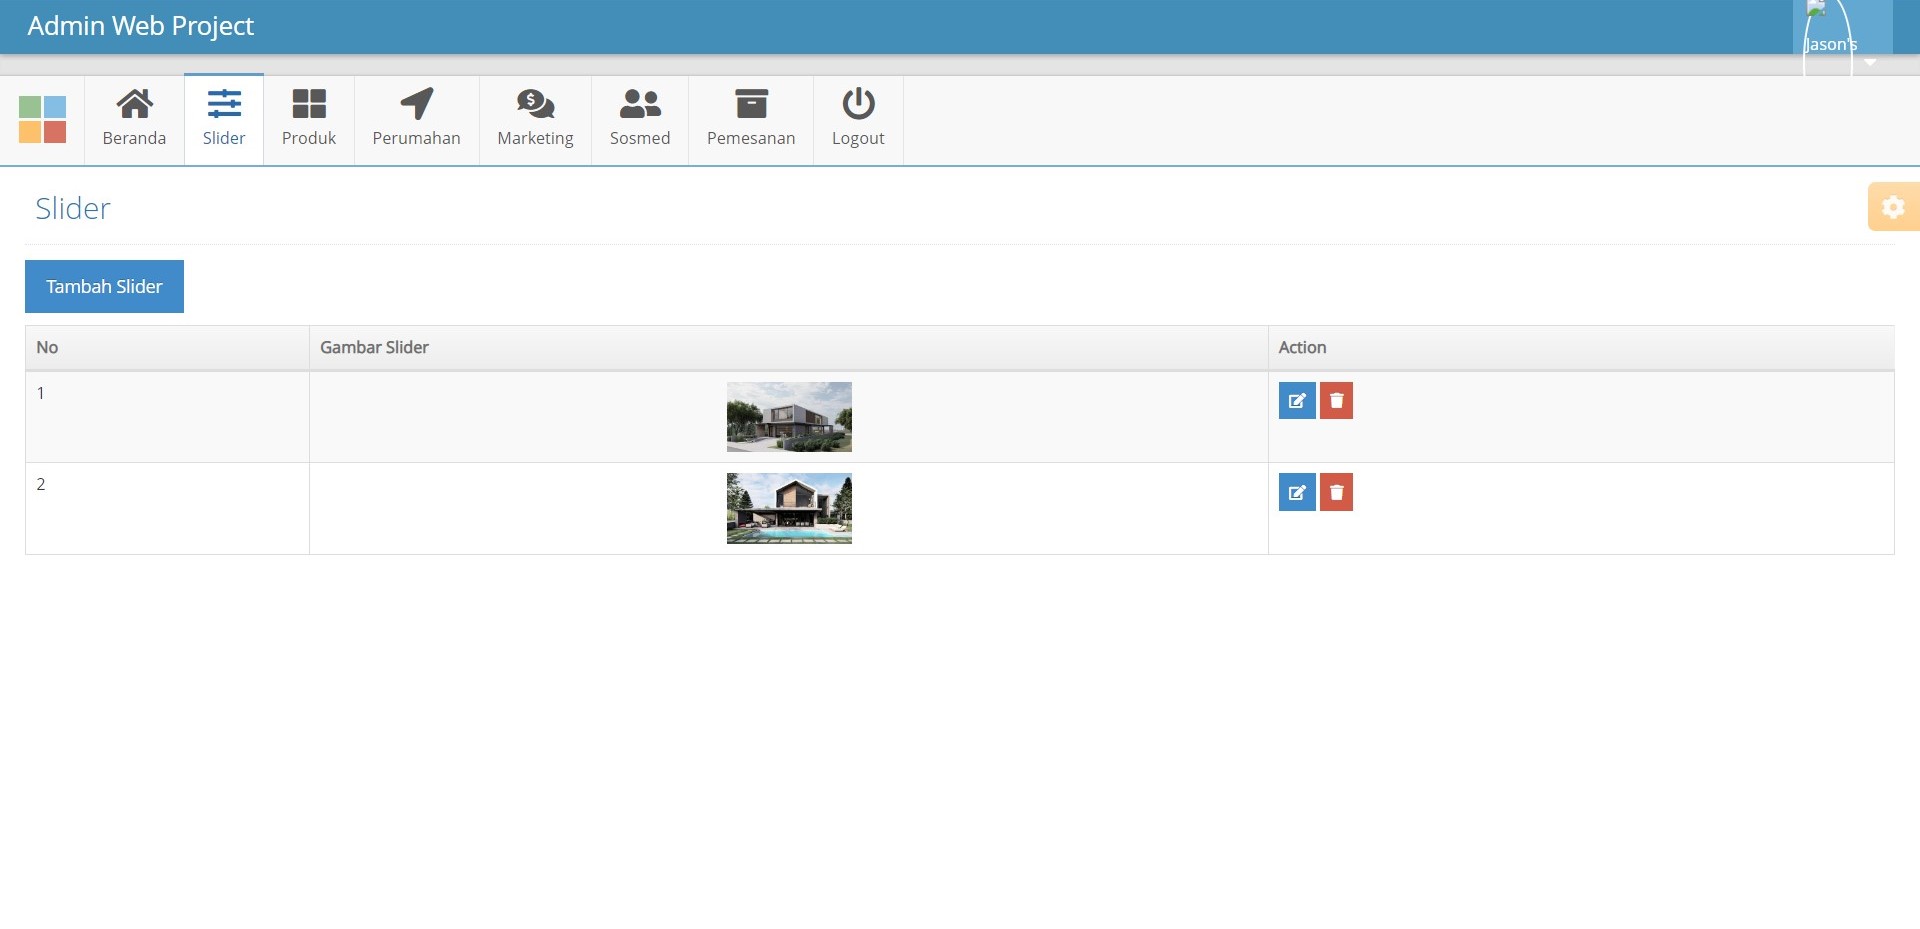Select the Beranda menu item

coord(134,138)
